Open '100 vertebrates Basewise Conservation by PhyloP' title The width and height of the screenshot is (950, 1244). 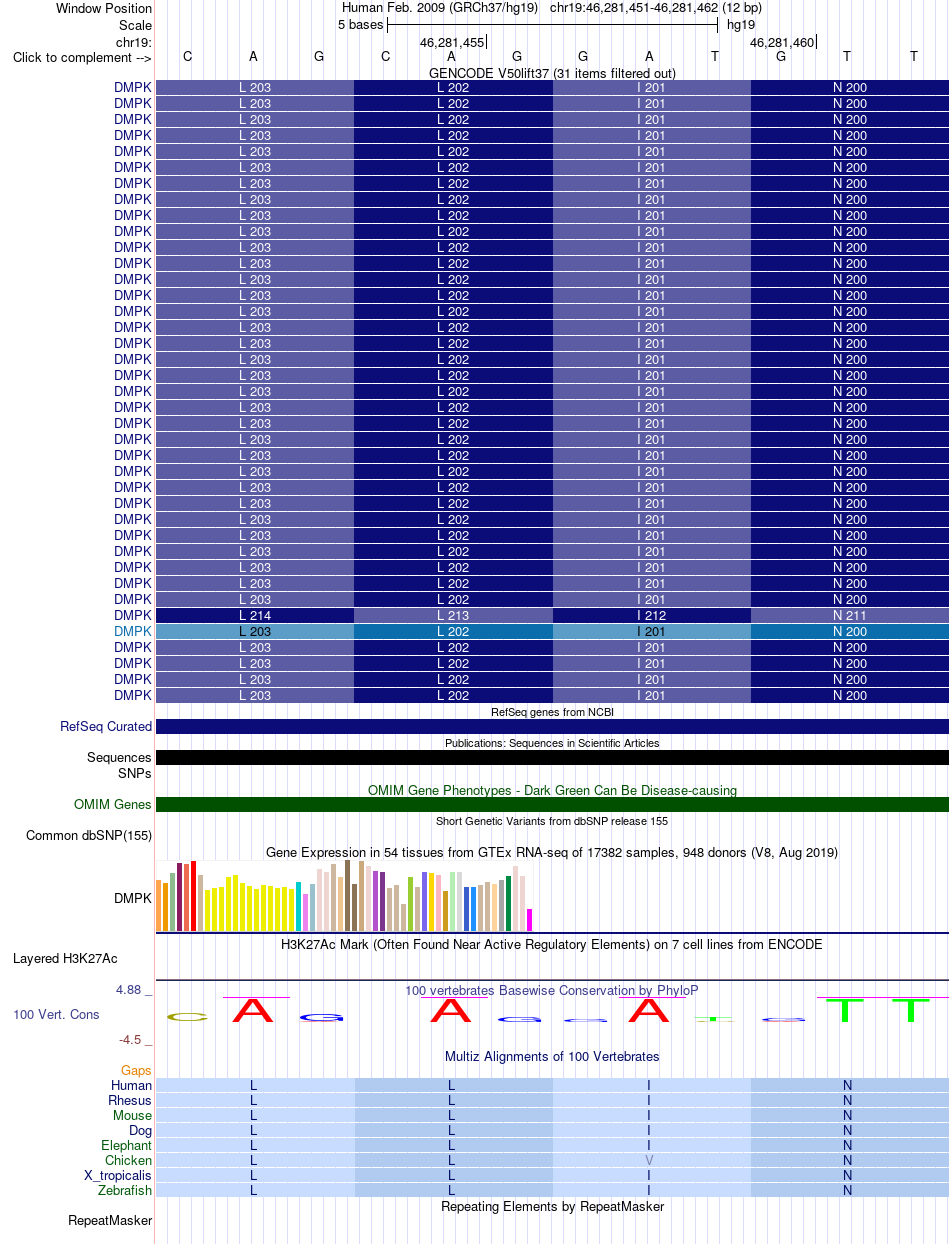coord(552,990)
